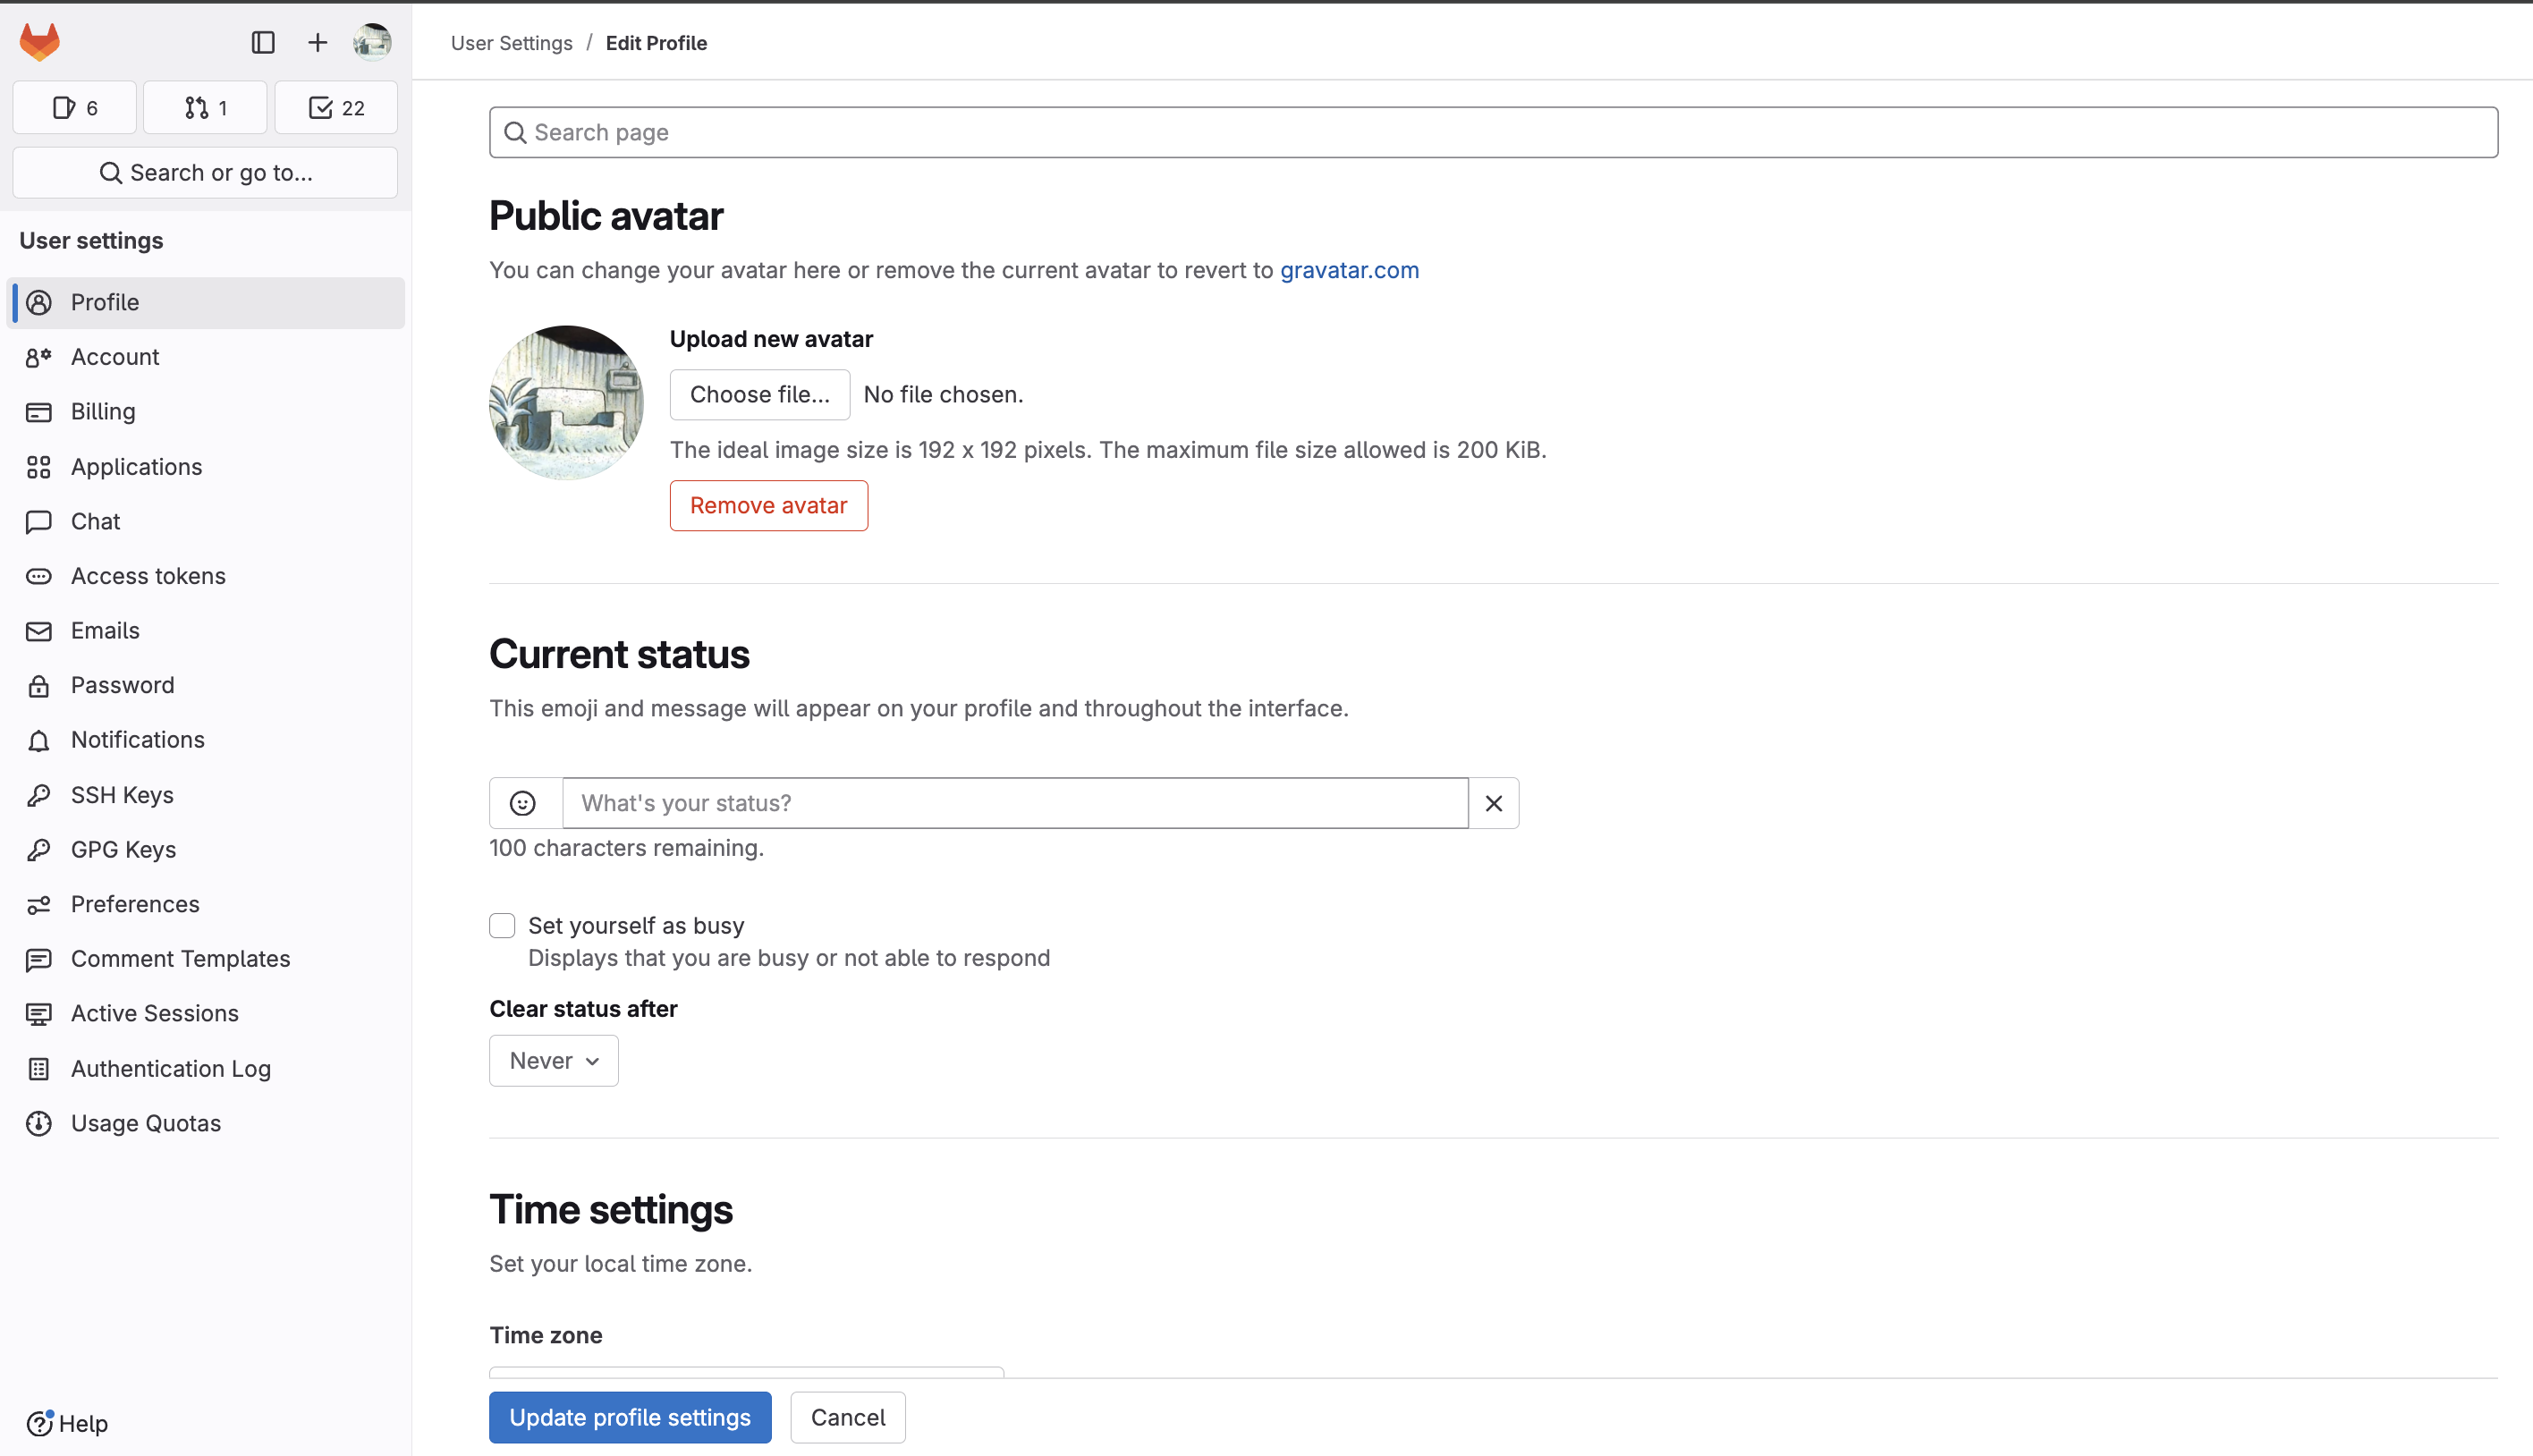Navigate to Preferences settings

(x=135, y=904)
